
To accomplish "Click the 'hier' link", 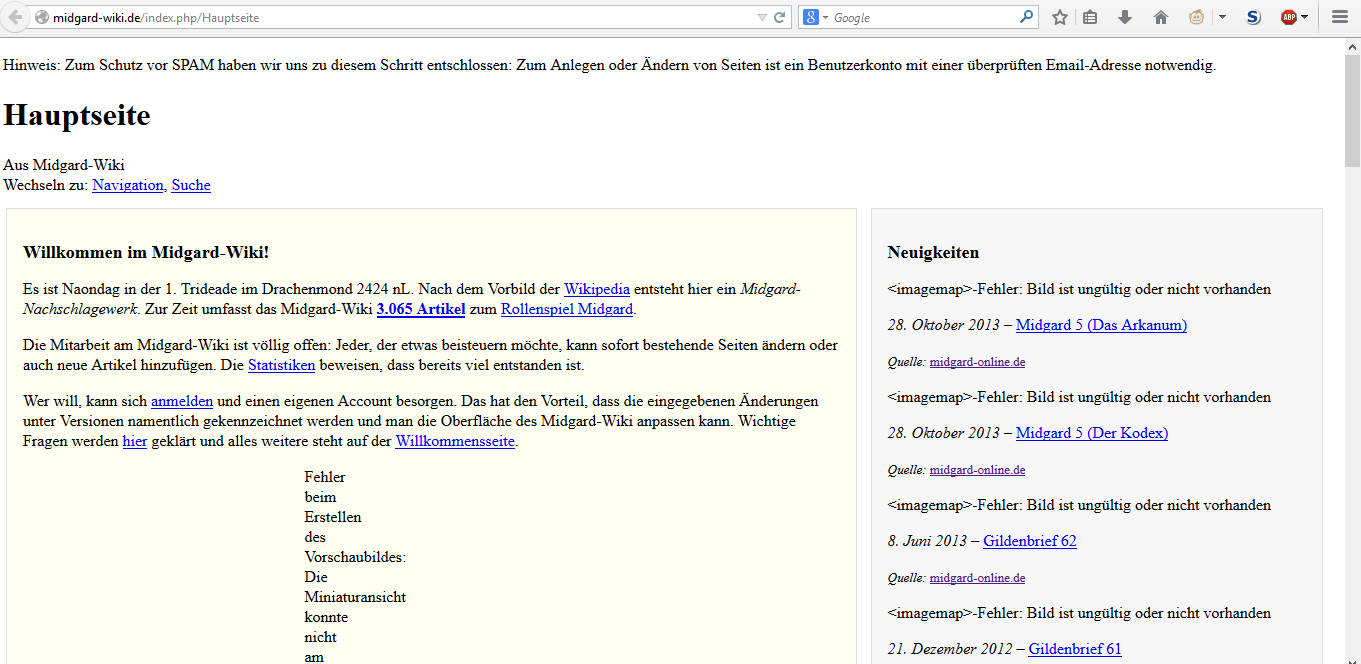I will (135, 441).
